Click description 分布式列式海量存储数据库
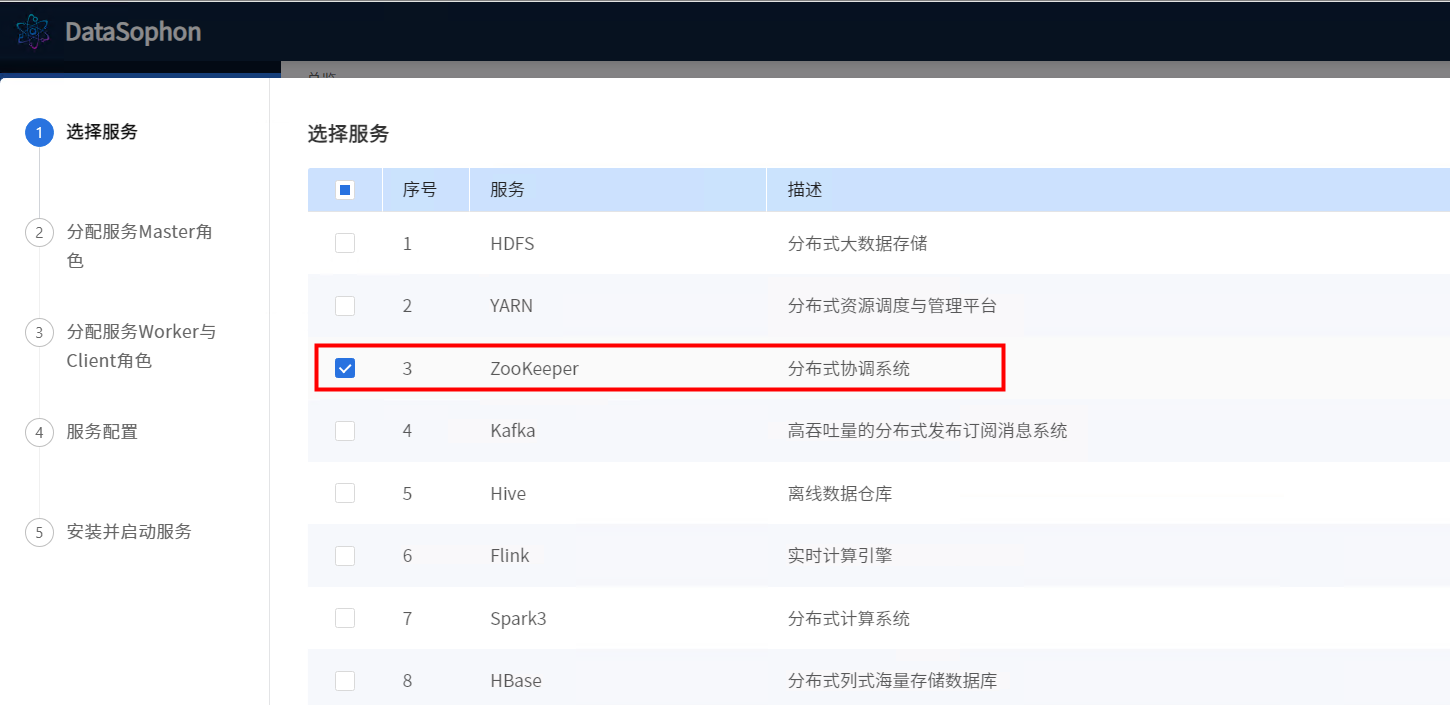This screenshot has width=1450, height=705. (892, 680)
